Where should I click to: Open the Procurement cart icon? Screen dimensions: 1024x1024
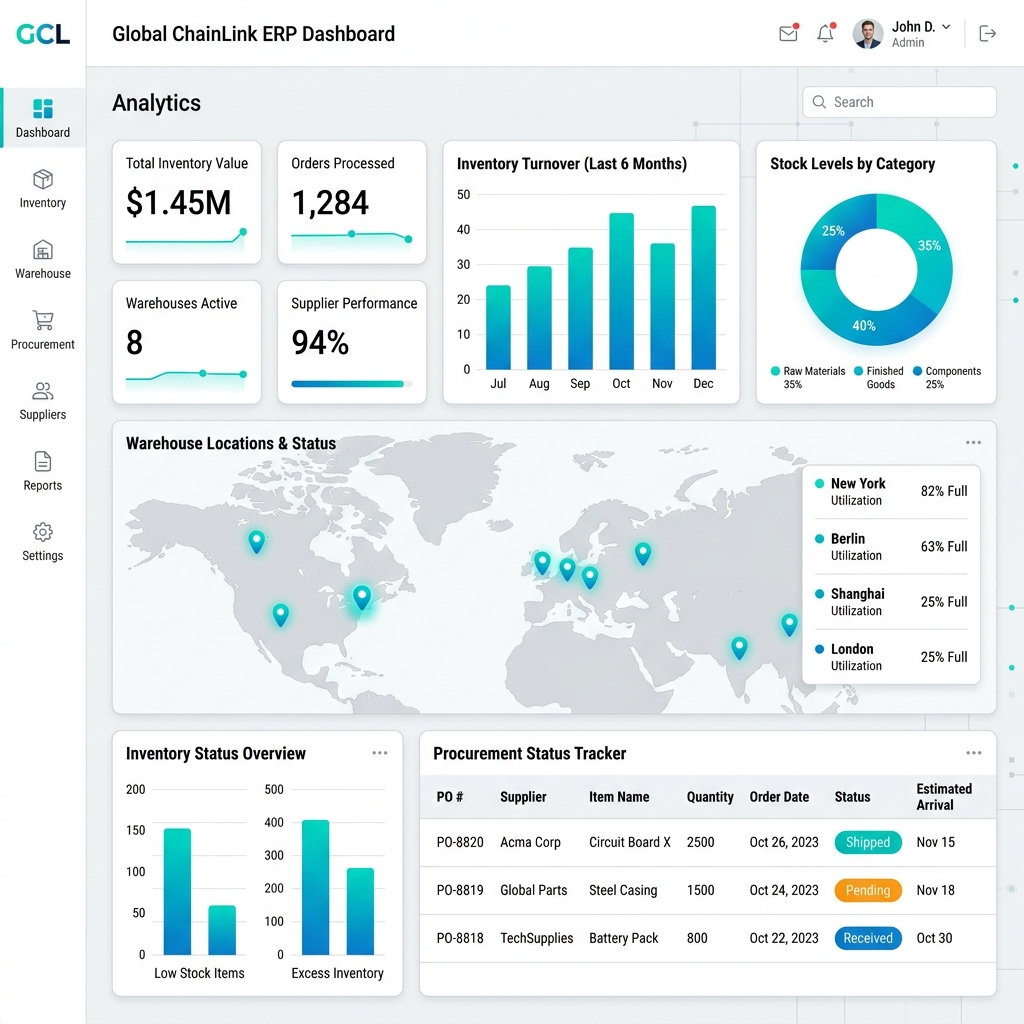[x=43, y=320]
